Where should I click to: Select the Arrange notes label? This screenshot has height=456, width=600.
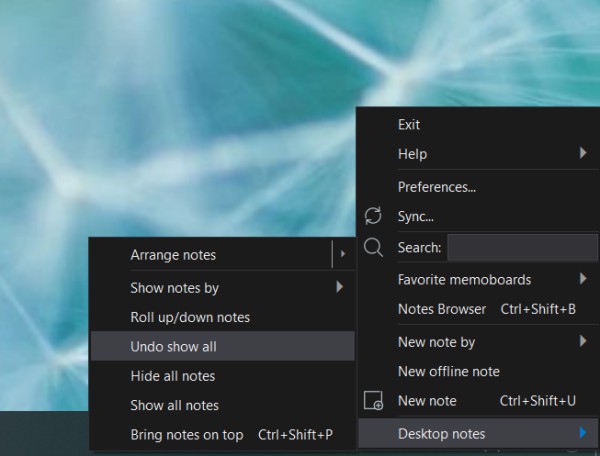[x=173, y=255]
